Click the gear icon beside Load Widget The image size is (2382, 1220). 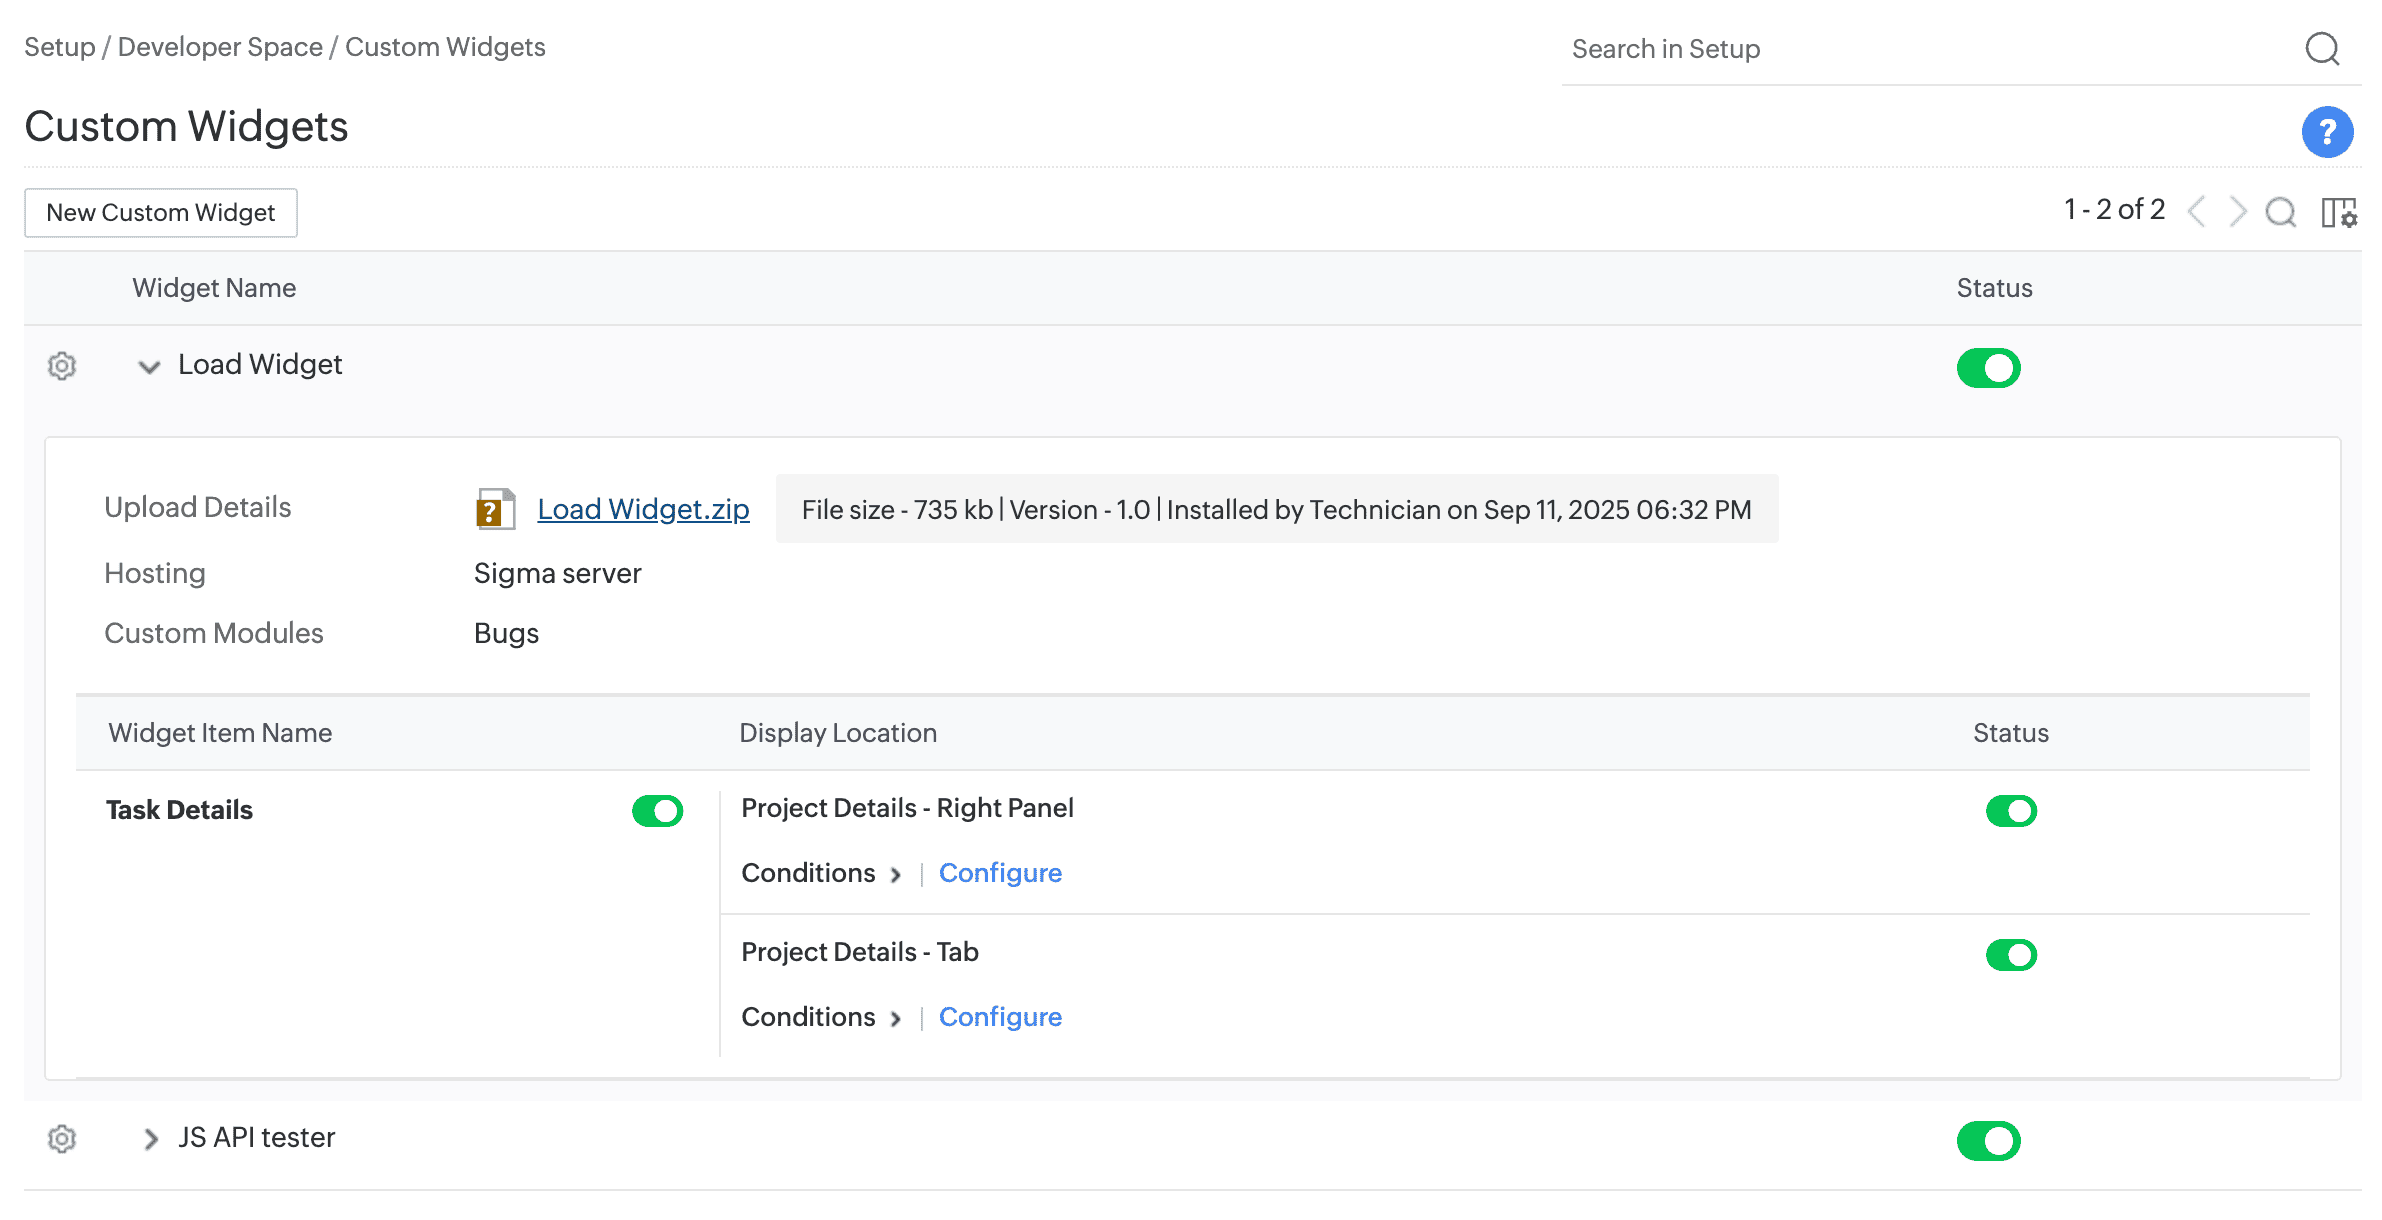[x=62, y=366]
